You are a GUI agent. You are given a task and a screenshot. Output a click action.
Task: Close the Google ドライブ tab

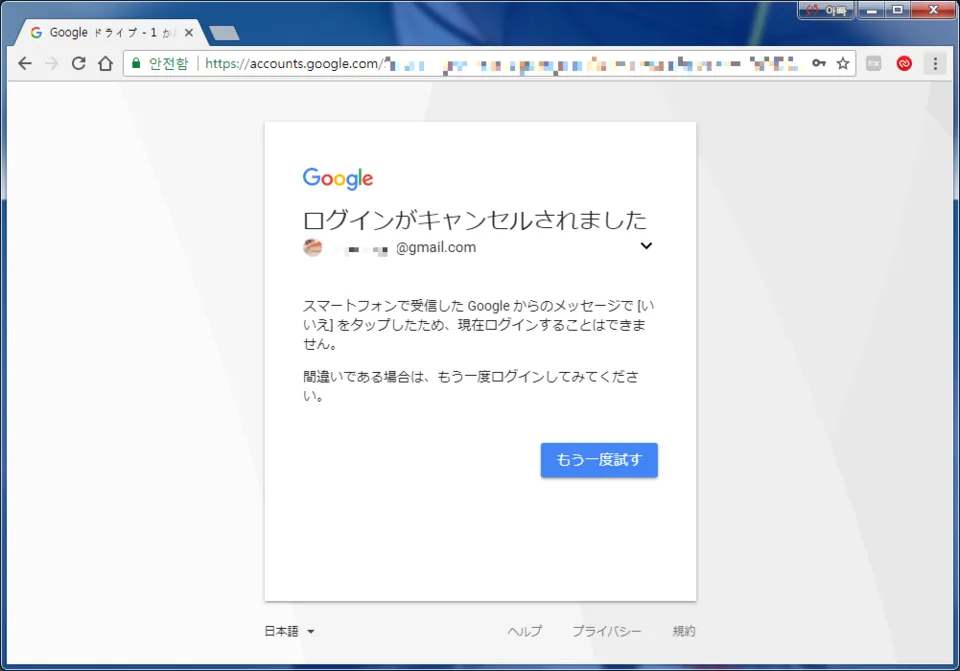189,32
